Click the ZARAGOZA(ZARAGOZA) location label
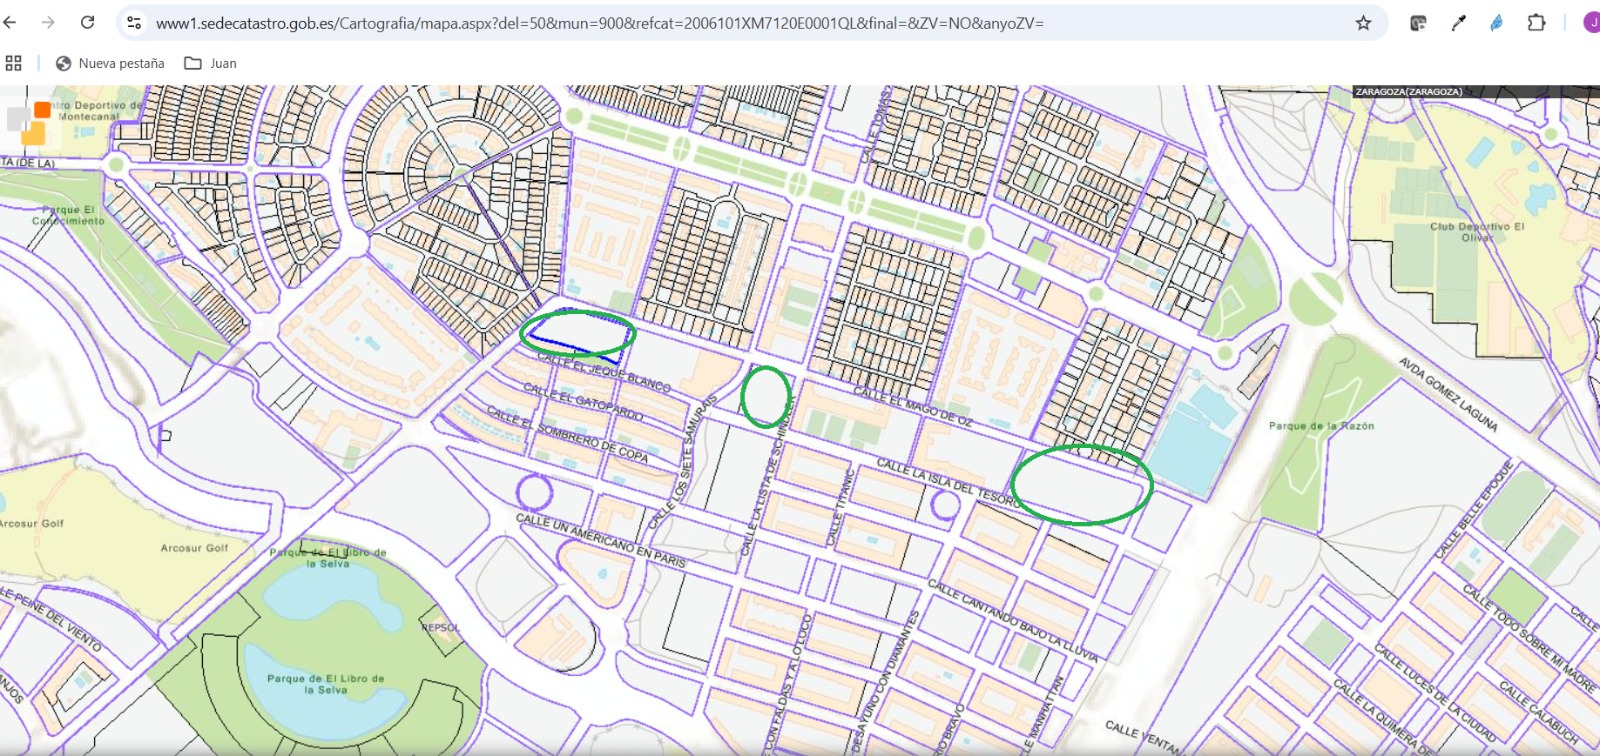1600x756 pixels. pyautogui.click(x=1408, y=92)
